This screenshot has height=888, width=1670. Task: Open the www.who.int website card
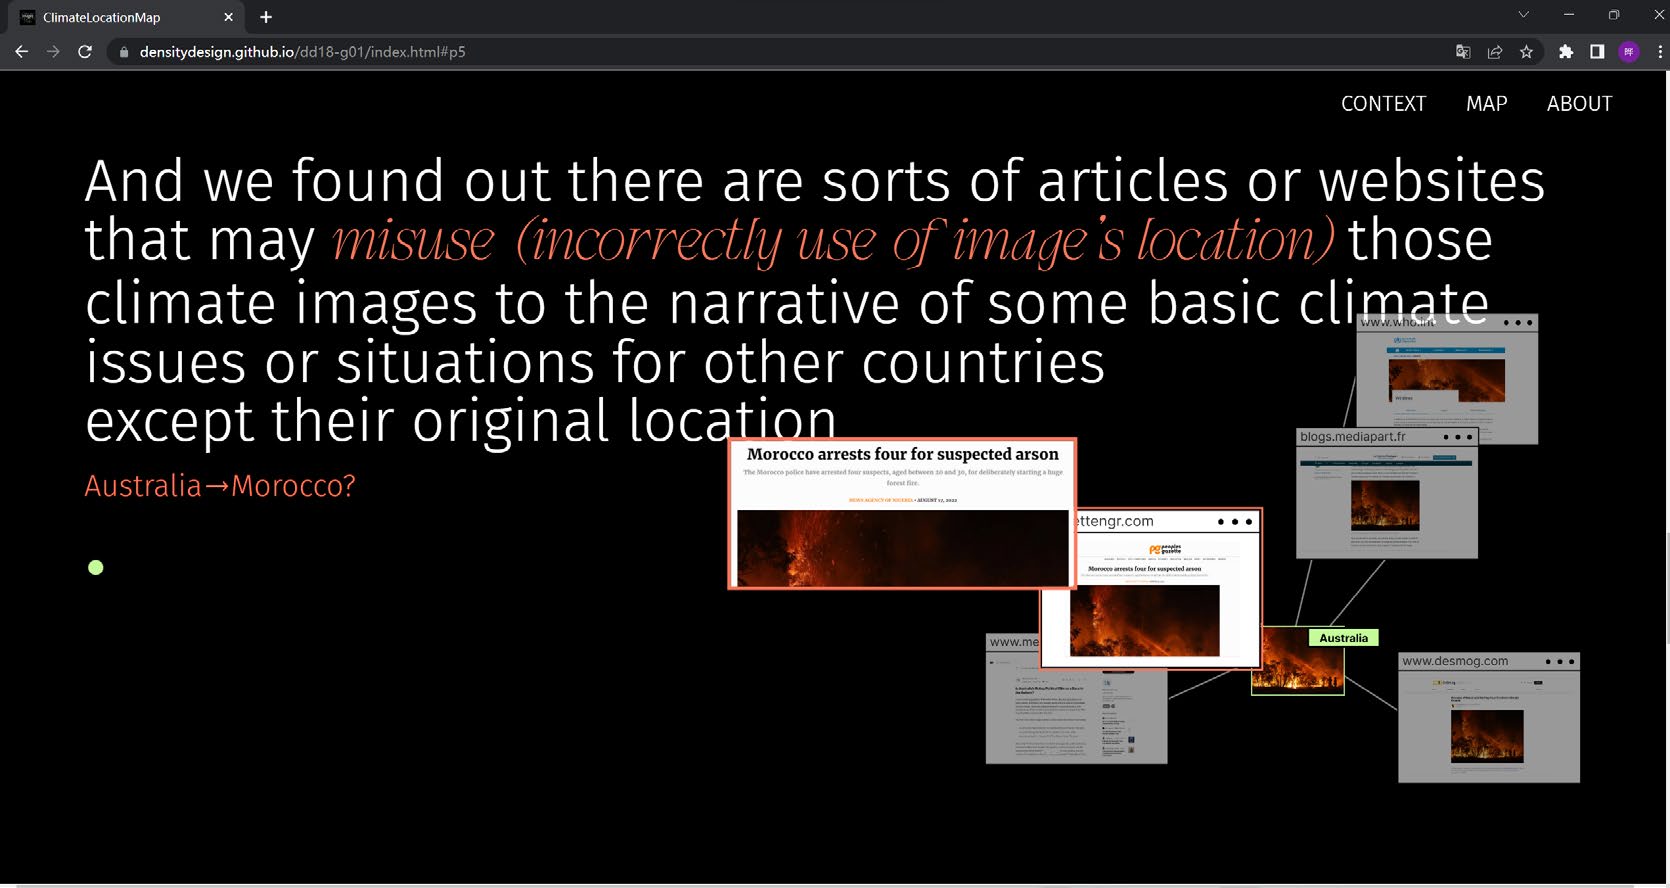1446,380
